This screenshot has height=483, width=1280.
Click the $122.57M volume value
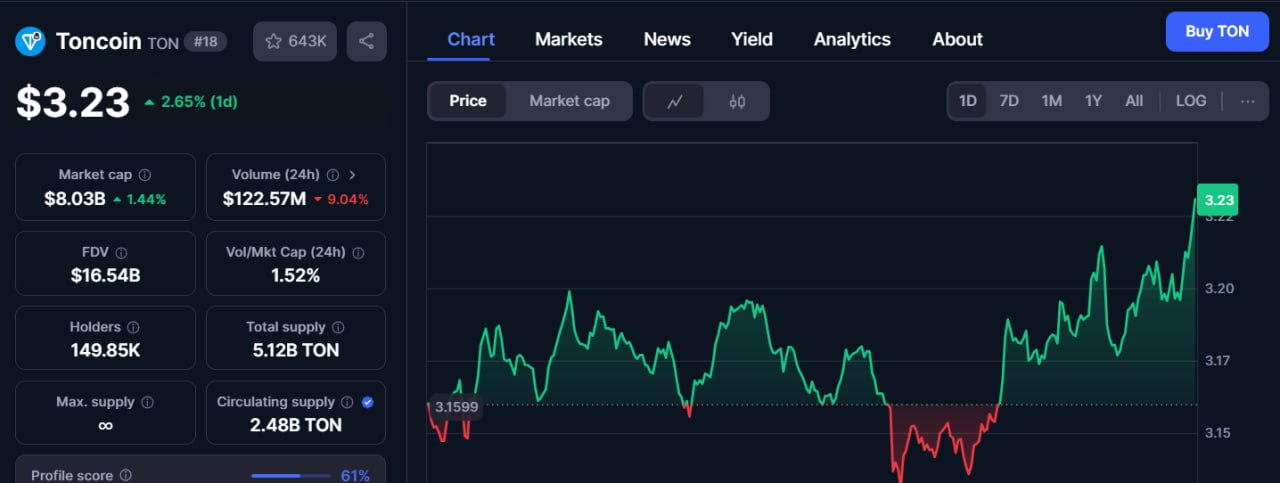[x=264, y=199]
